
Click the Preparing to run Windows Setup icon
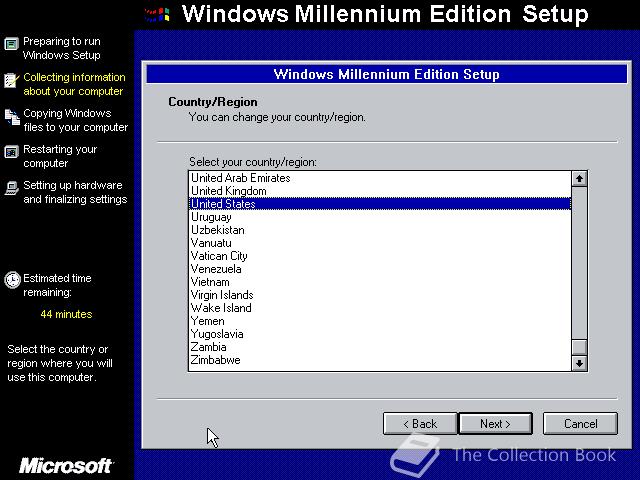coord(11,44)
